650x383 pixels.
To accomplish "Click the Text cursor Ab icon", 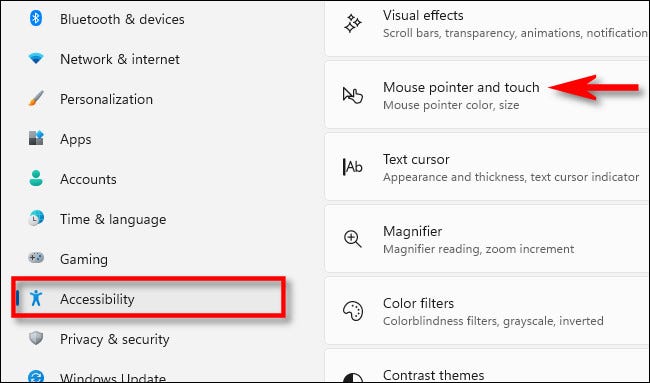I will 353,167.
